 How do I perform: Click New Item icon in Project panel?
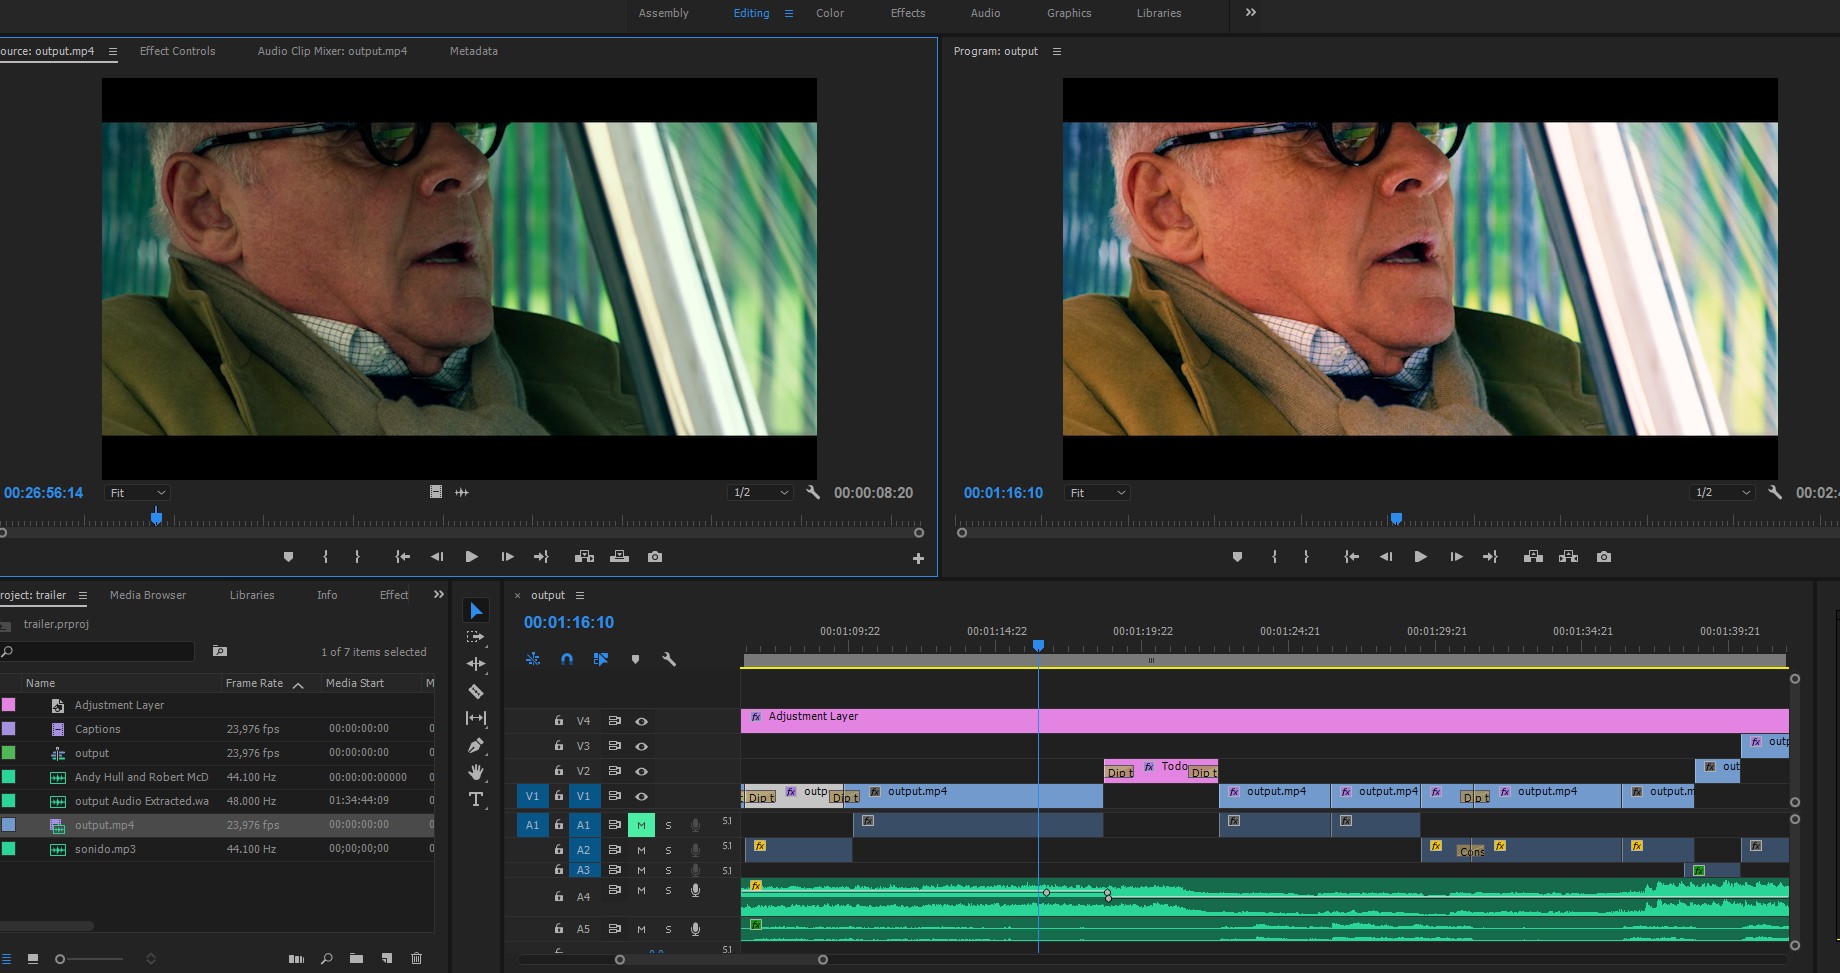(x=387, y=958)
